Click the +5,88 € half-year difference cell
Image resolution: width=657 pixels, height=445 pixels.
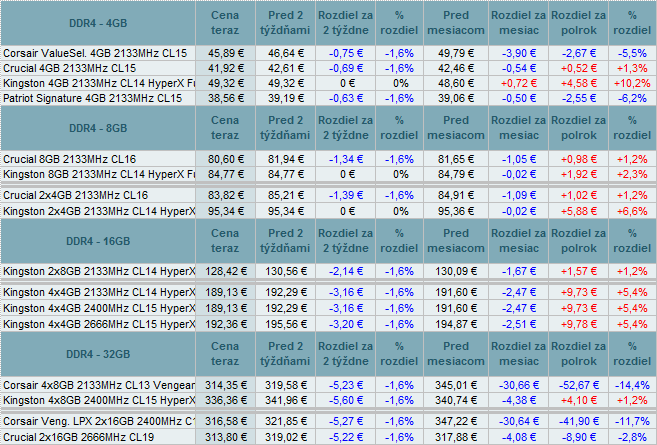pyautogui.click(x=579, y=211)
